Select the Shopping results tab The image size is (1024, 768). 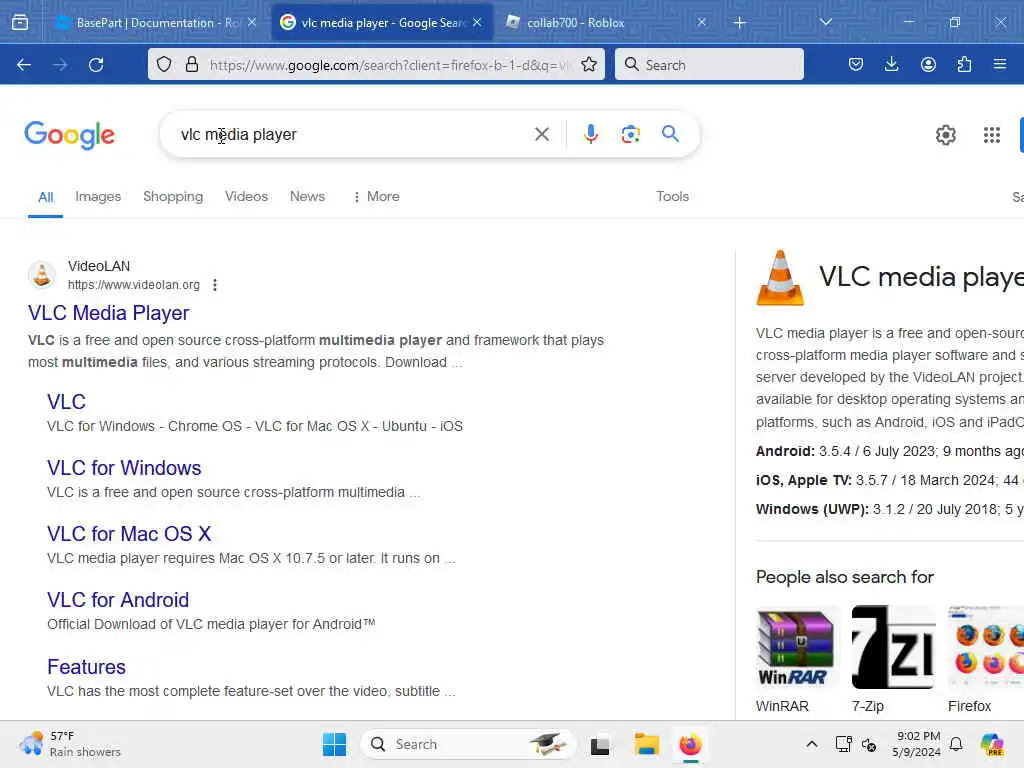[x=173, y=197]
